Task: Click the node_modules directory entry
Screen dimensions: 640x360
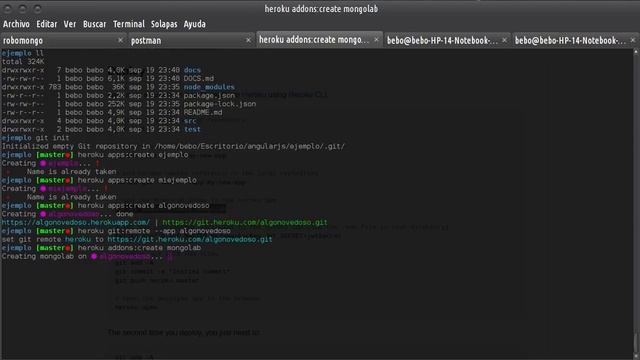Action: [x=209, y=87]
